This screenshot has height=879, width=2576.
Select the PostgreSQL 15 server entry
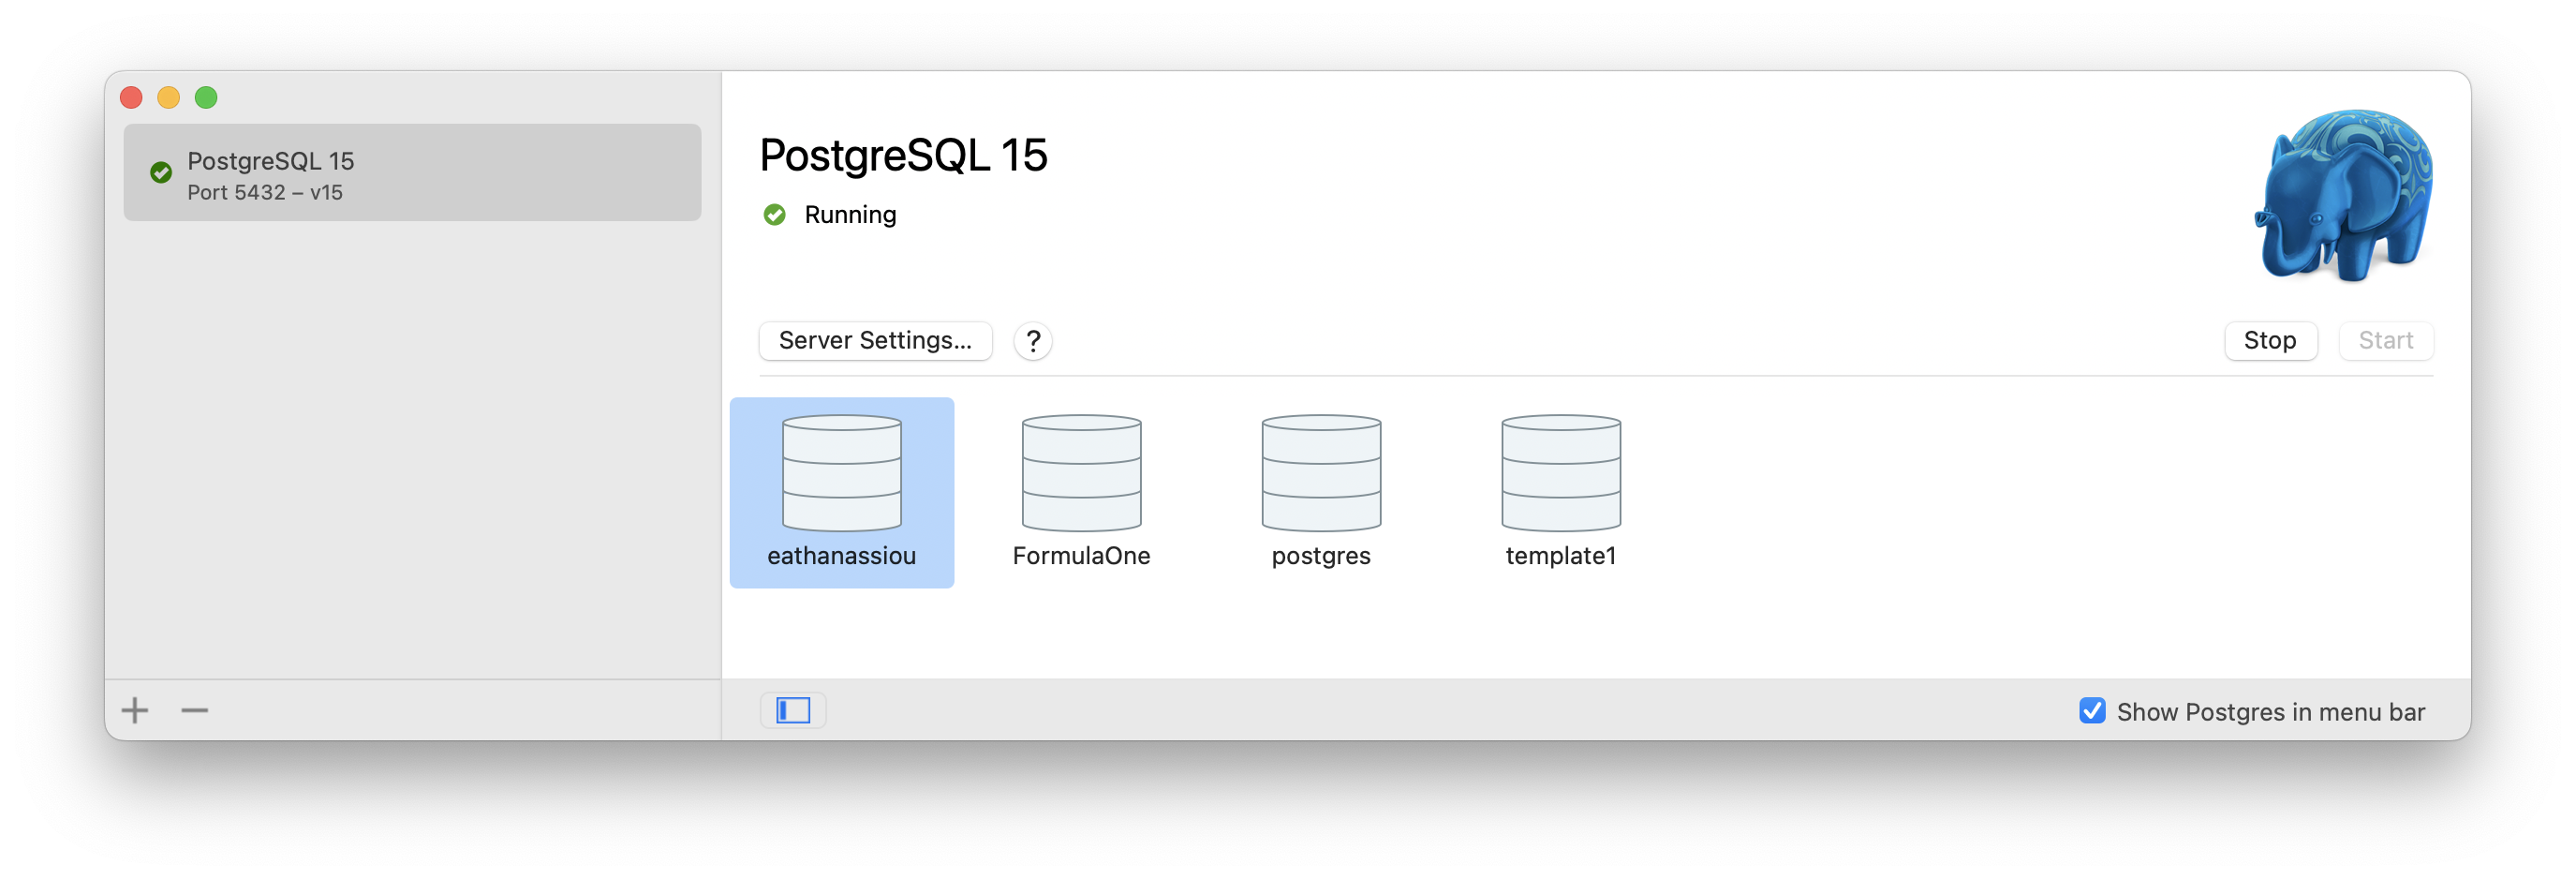412,173
